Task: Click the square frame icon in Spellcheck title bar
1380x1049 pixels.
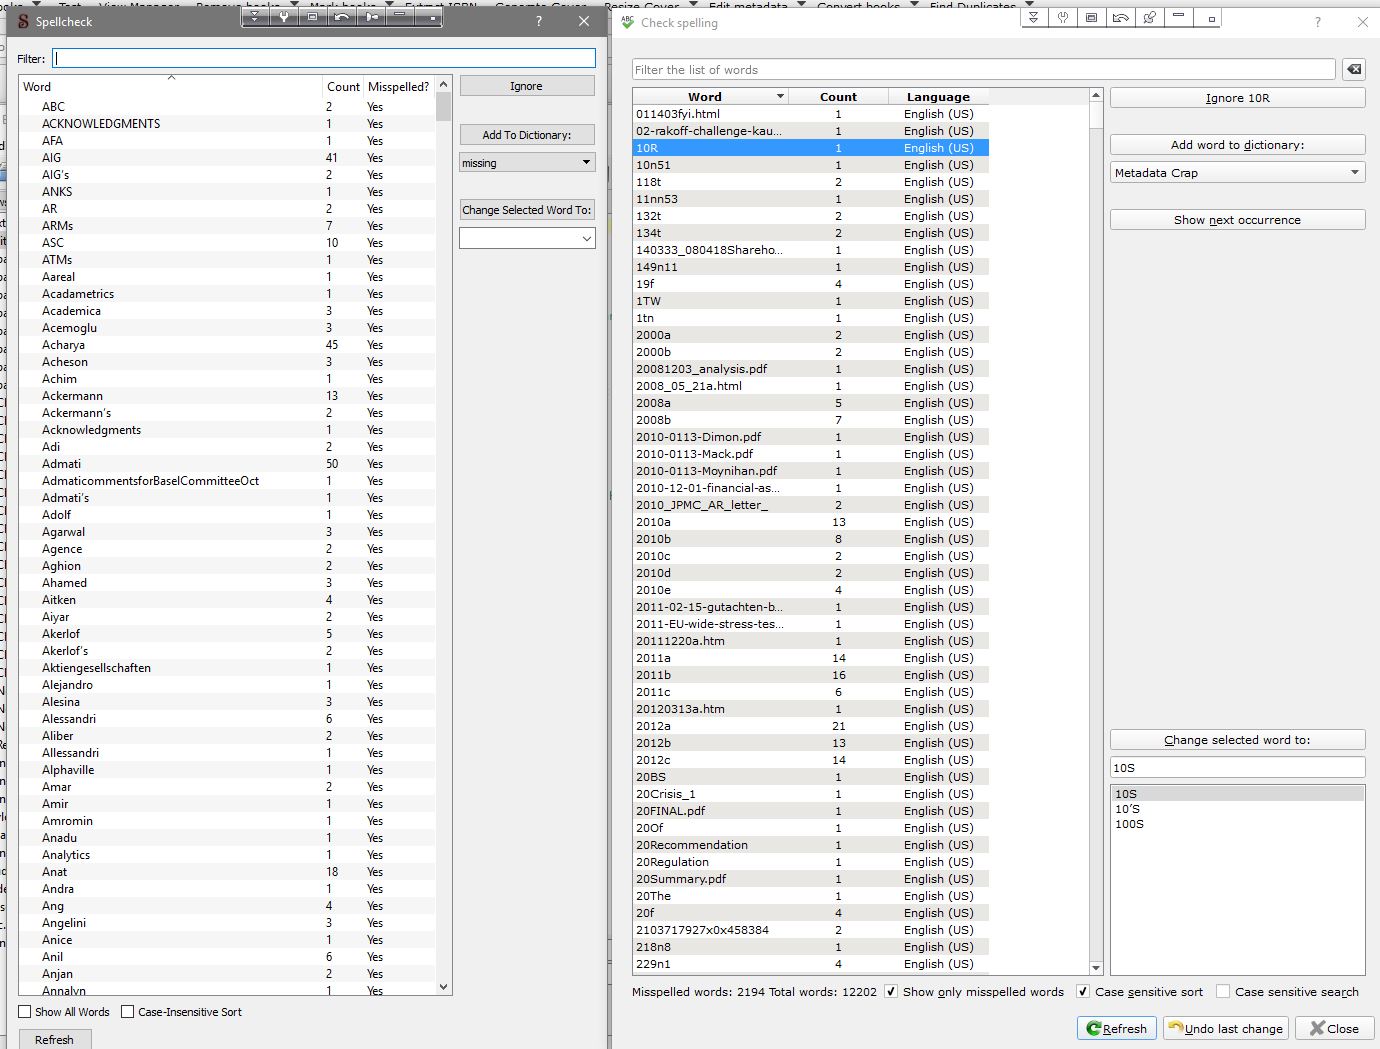Action: pyautogui.click(x=313, y=17)
